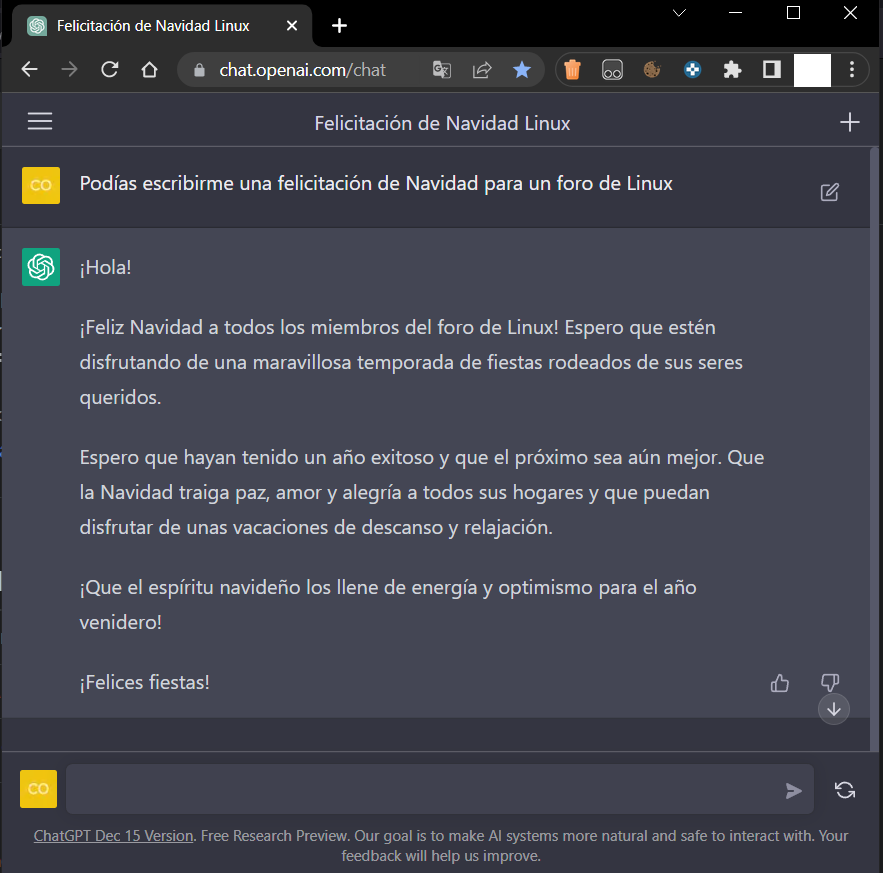Open the Extensions puzzle menu
Screen dimensions: 883x873
click(732, 70)
